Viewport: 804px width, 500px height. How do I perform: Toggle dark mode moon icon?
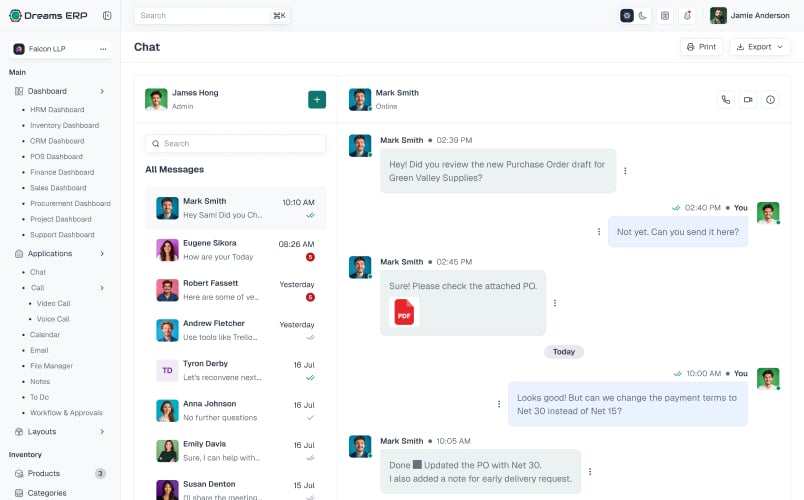642,15
